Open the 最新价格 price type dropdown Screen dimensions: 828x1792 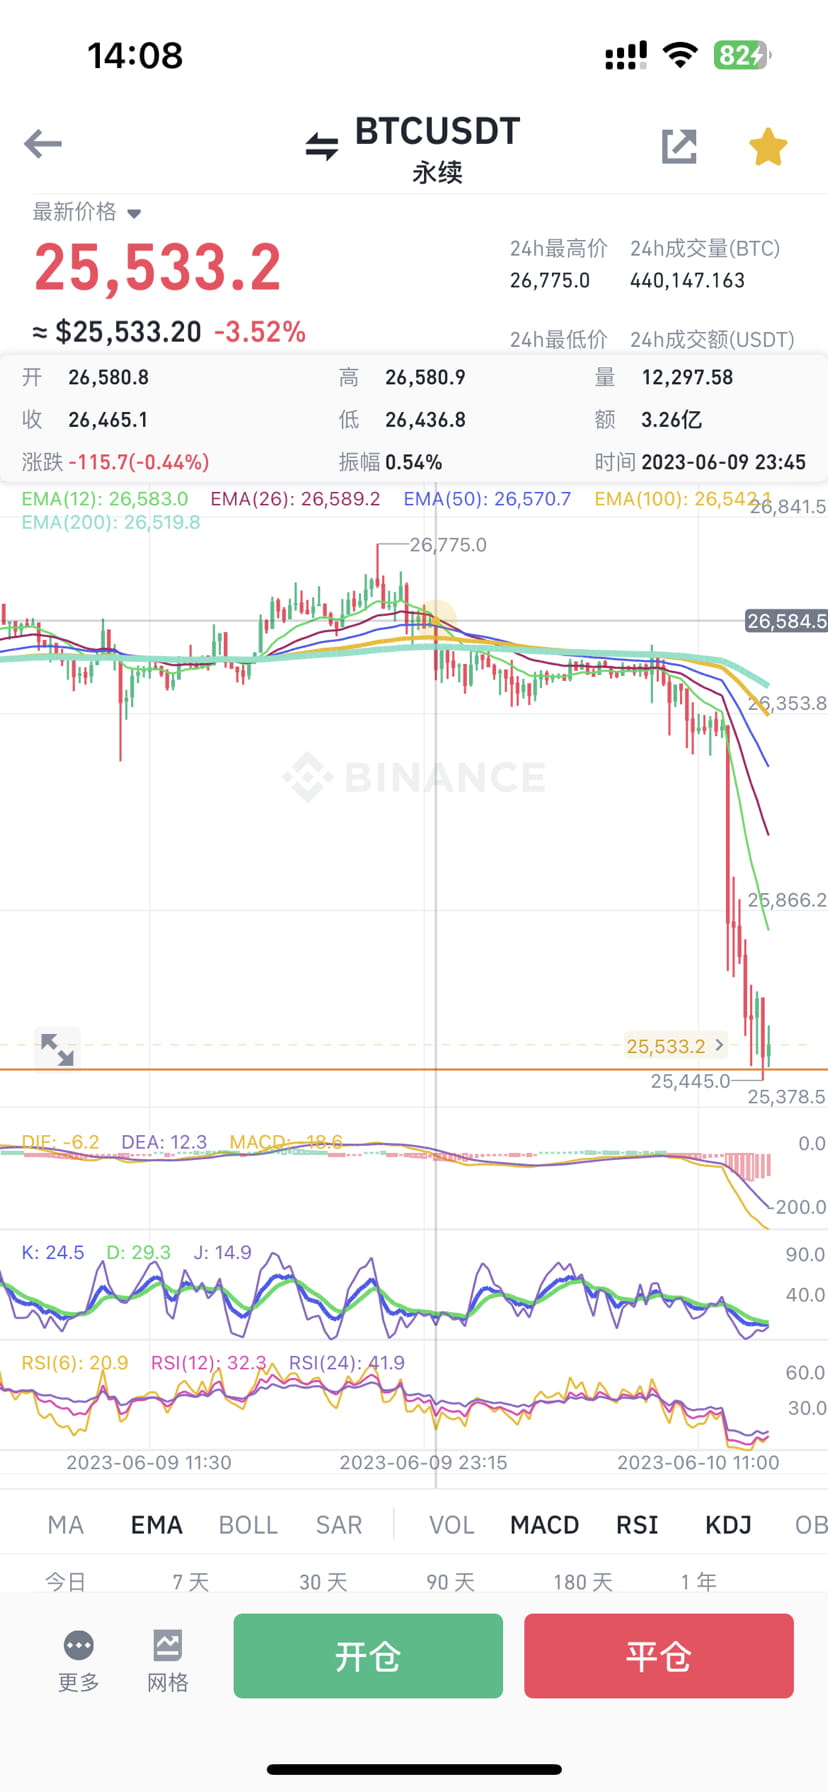coord(87,212)
